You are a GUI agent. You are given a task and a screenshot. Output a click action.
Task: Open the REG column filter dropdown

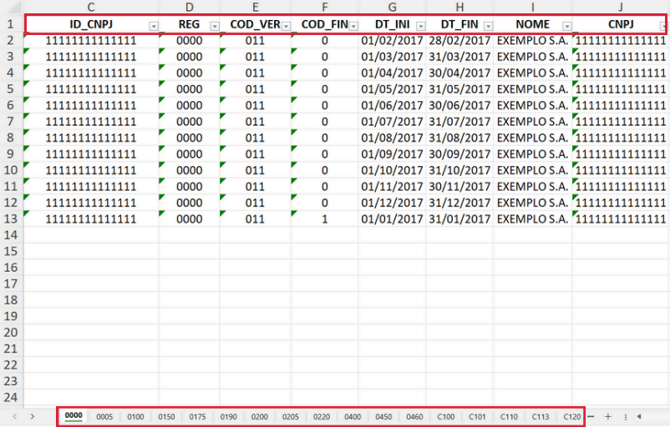(x=214, y=25)
